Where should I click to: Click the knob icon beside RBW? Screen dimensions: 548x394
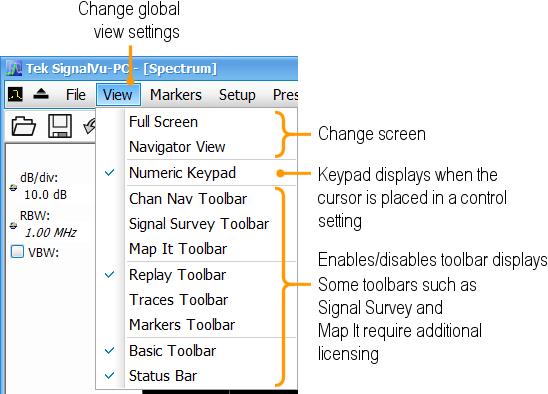(x=13, y=225)
